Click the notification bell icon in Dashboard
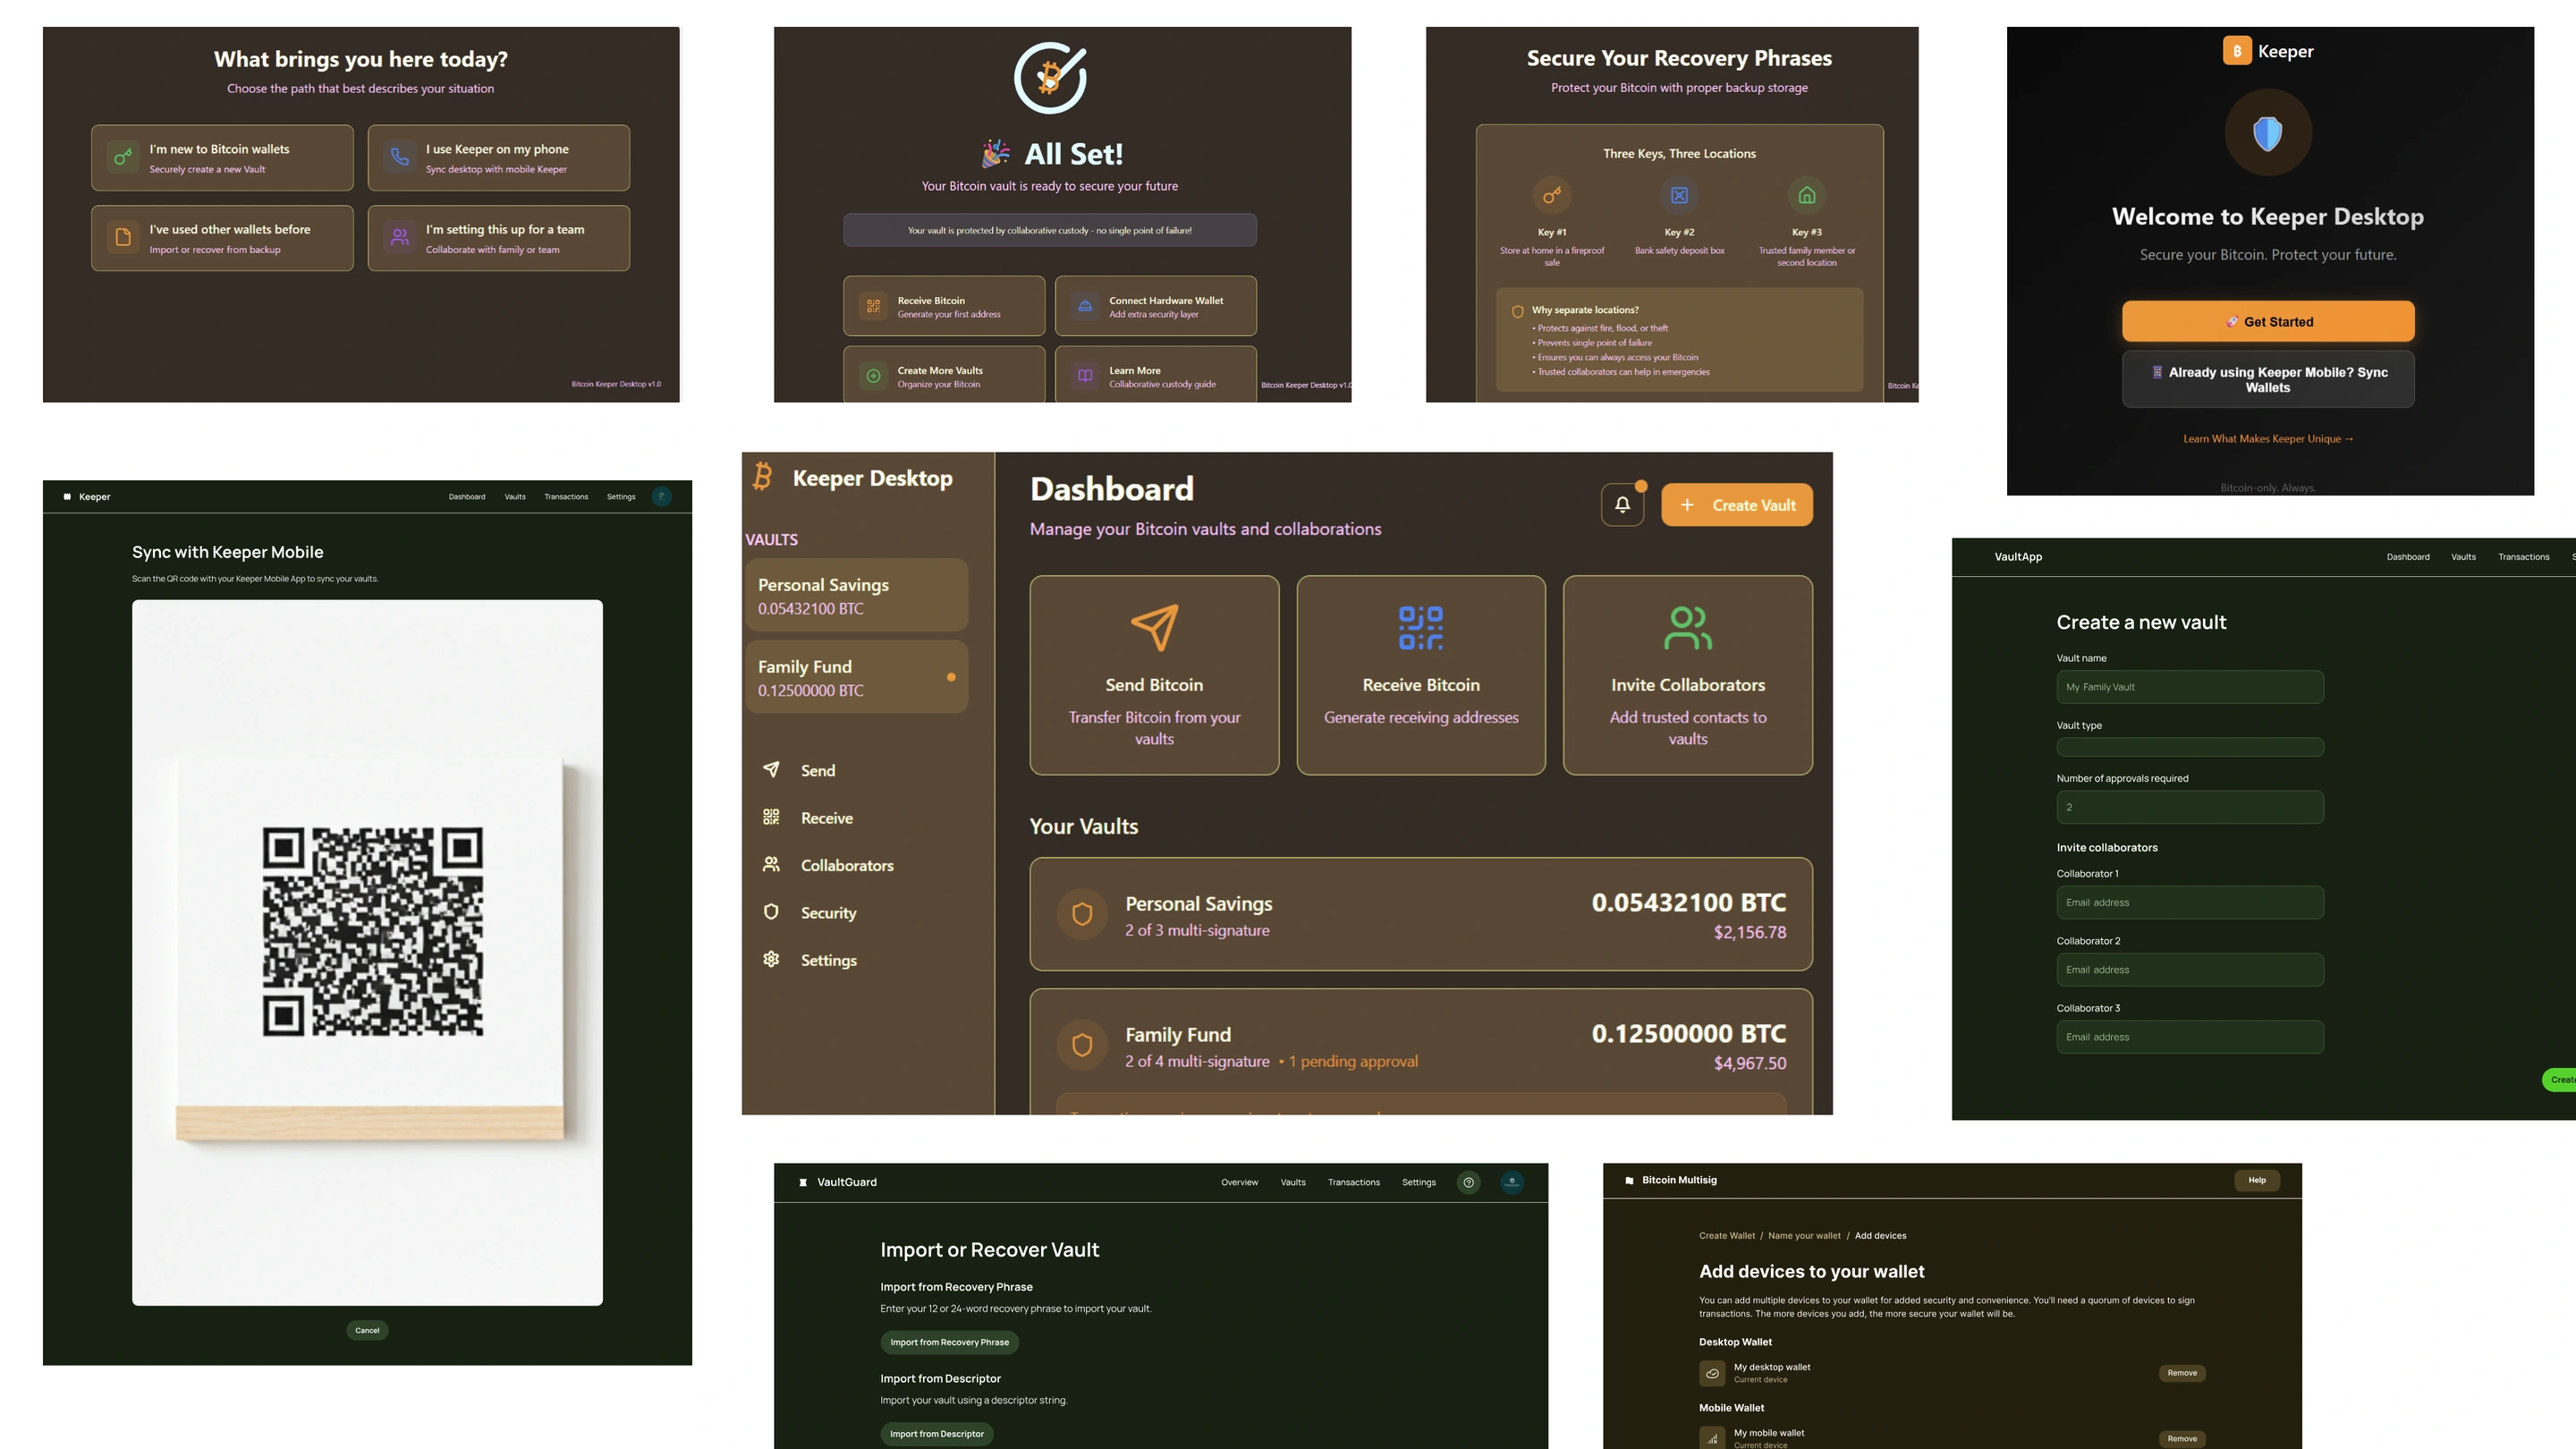This screenshot has height=1449, width=2576. tap(1622, 505)
